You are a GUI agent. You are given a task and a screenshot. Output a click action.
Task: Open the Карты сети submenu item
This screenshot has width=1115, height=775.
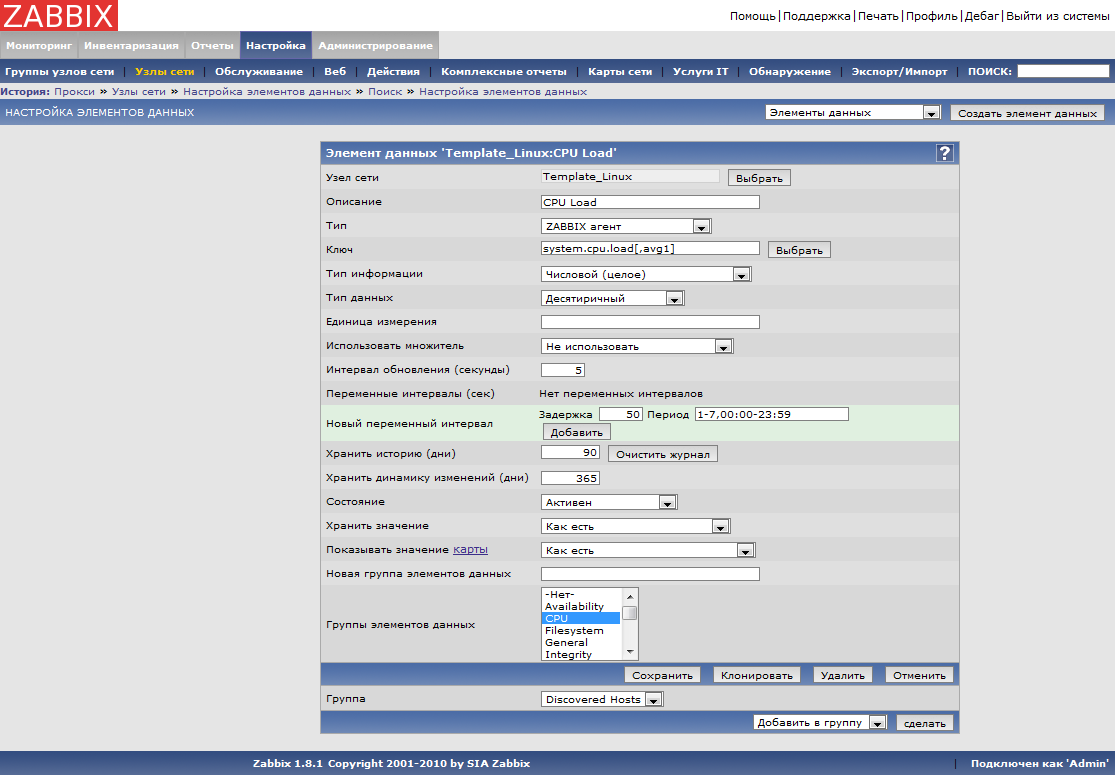tap(620, 72)
